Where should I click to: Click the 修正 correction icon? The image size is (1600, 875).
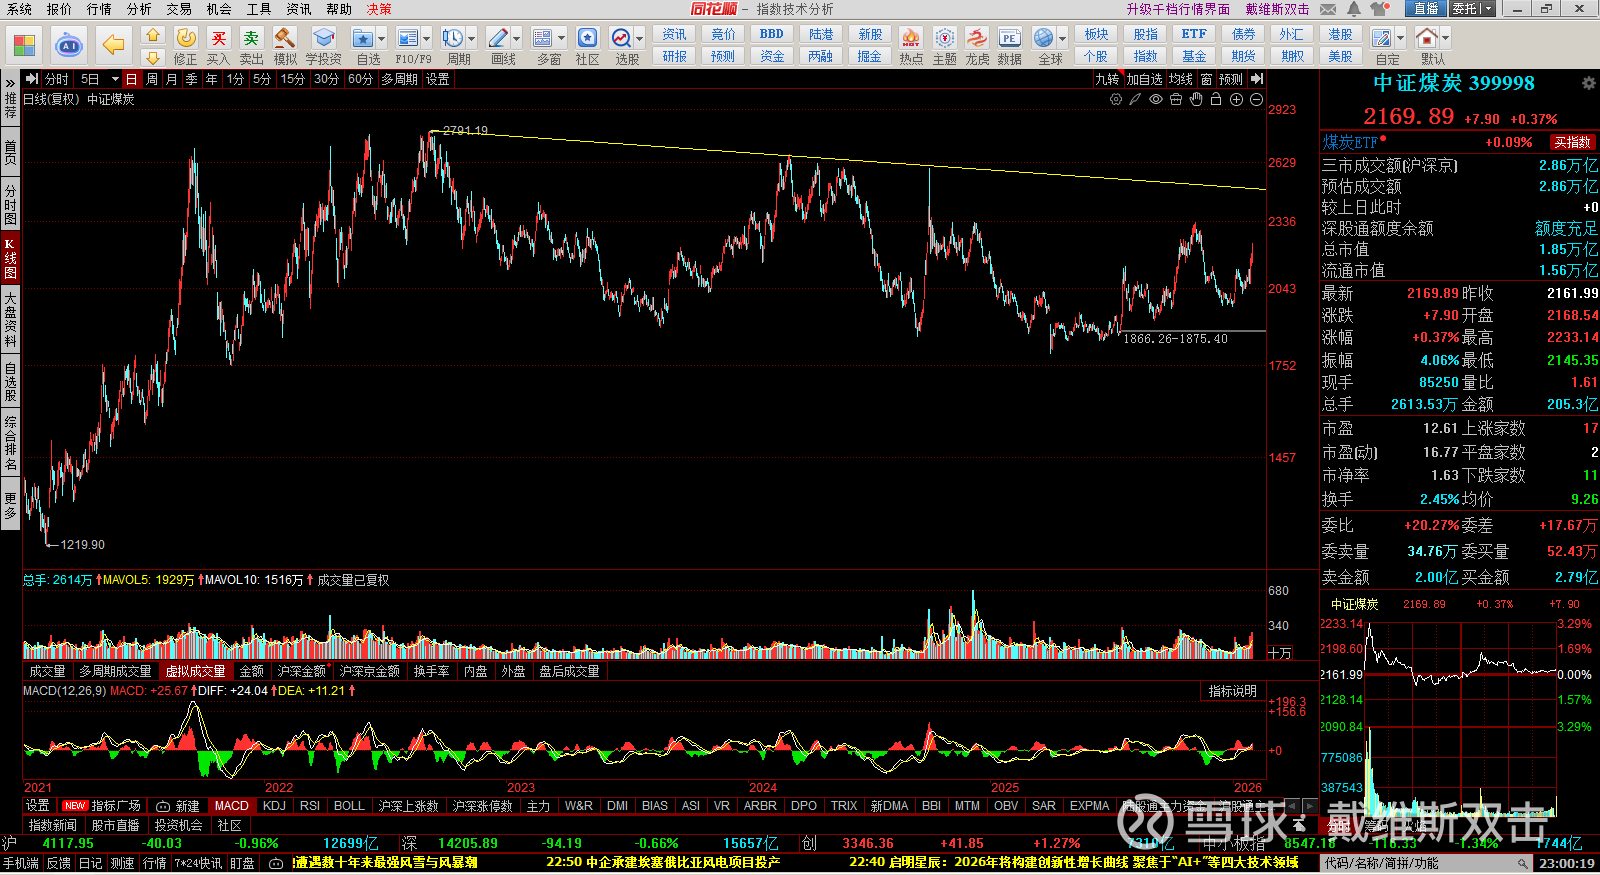(x=186, y=39)
